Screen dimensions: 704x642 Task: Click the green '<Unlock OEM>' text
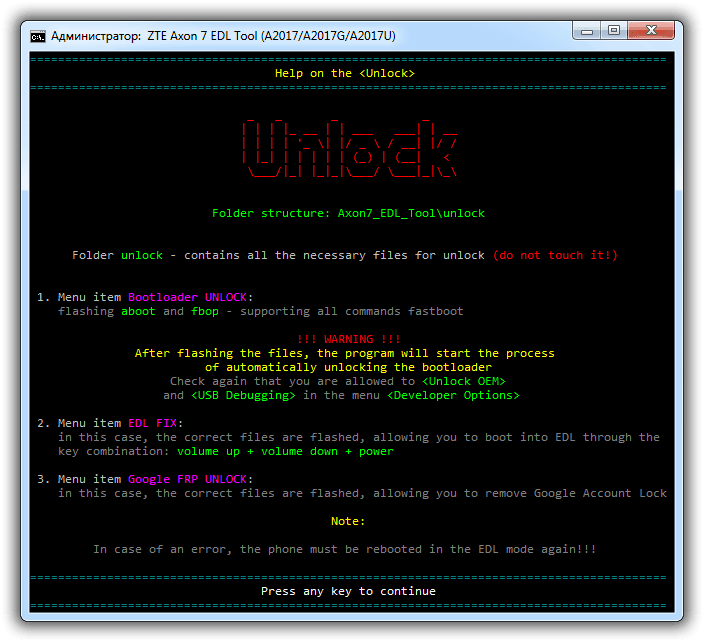tap(464, 381)
